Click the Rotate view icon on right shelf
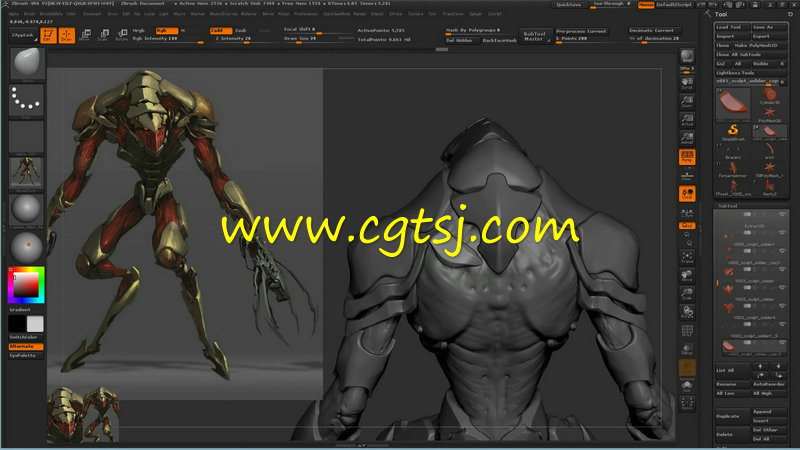 tap(687, 312)
